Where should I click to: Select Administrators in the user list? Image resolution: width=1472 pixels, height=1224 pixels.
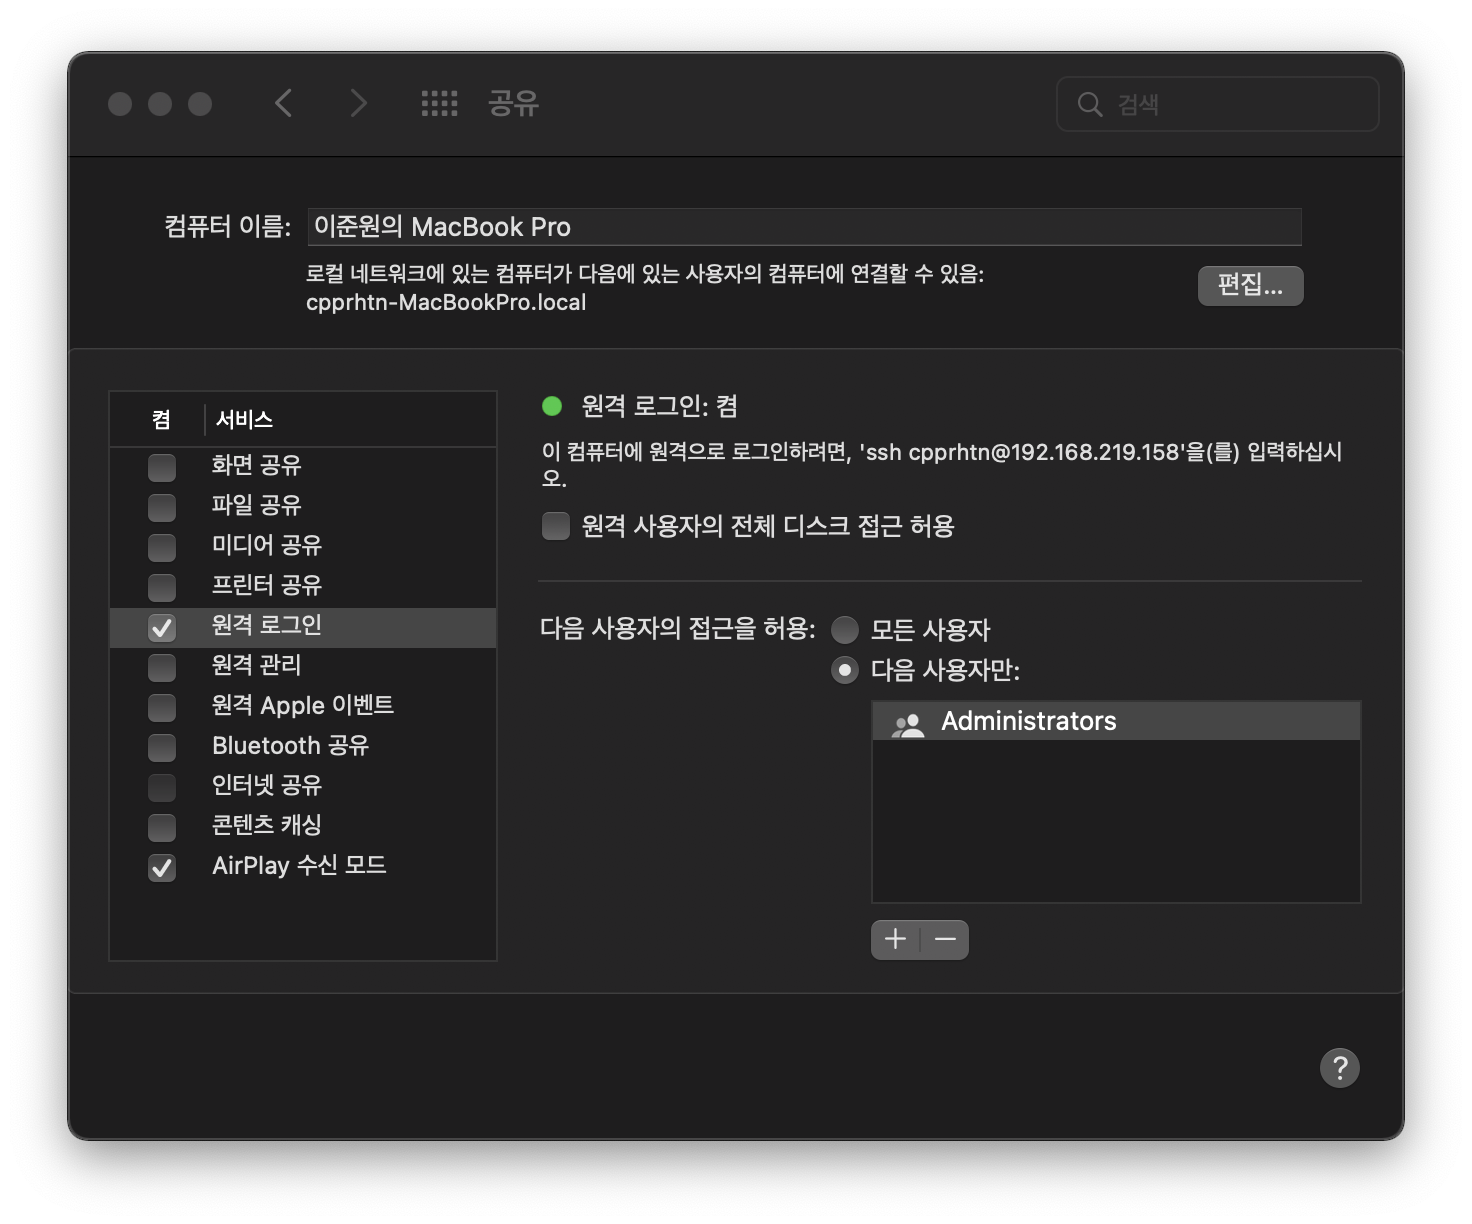tap(1116, 721)
